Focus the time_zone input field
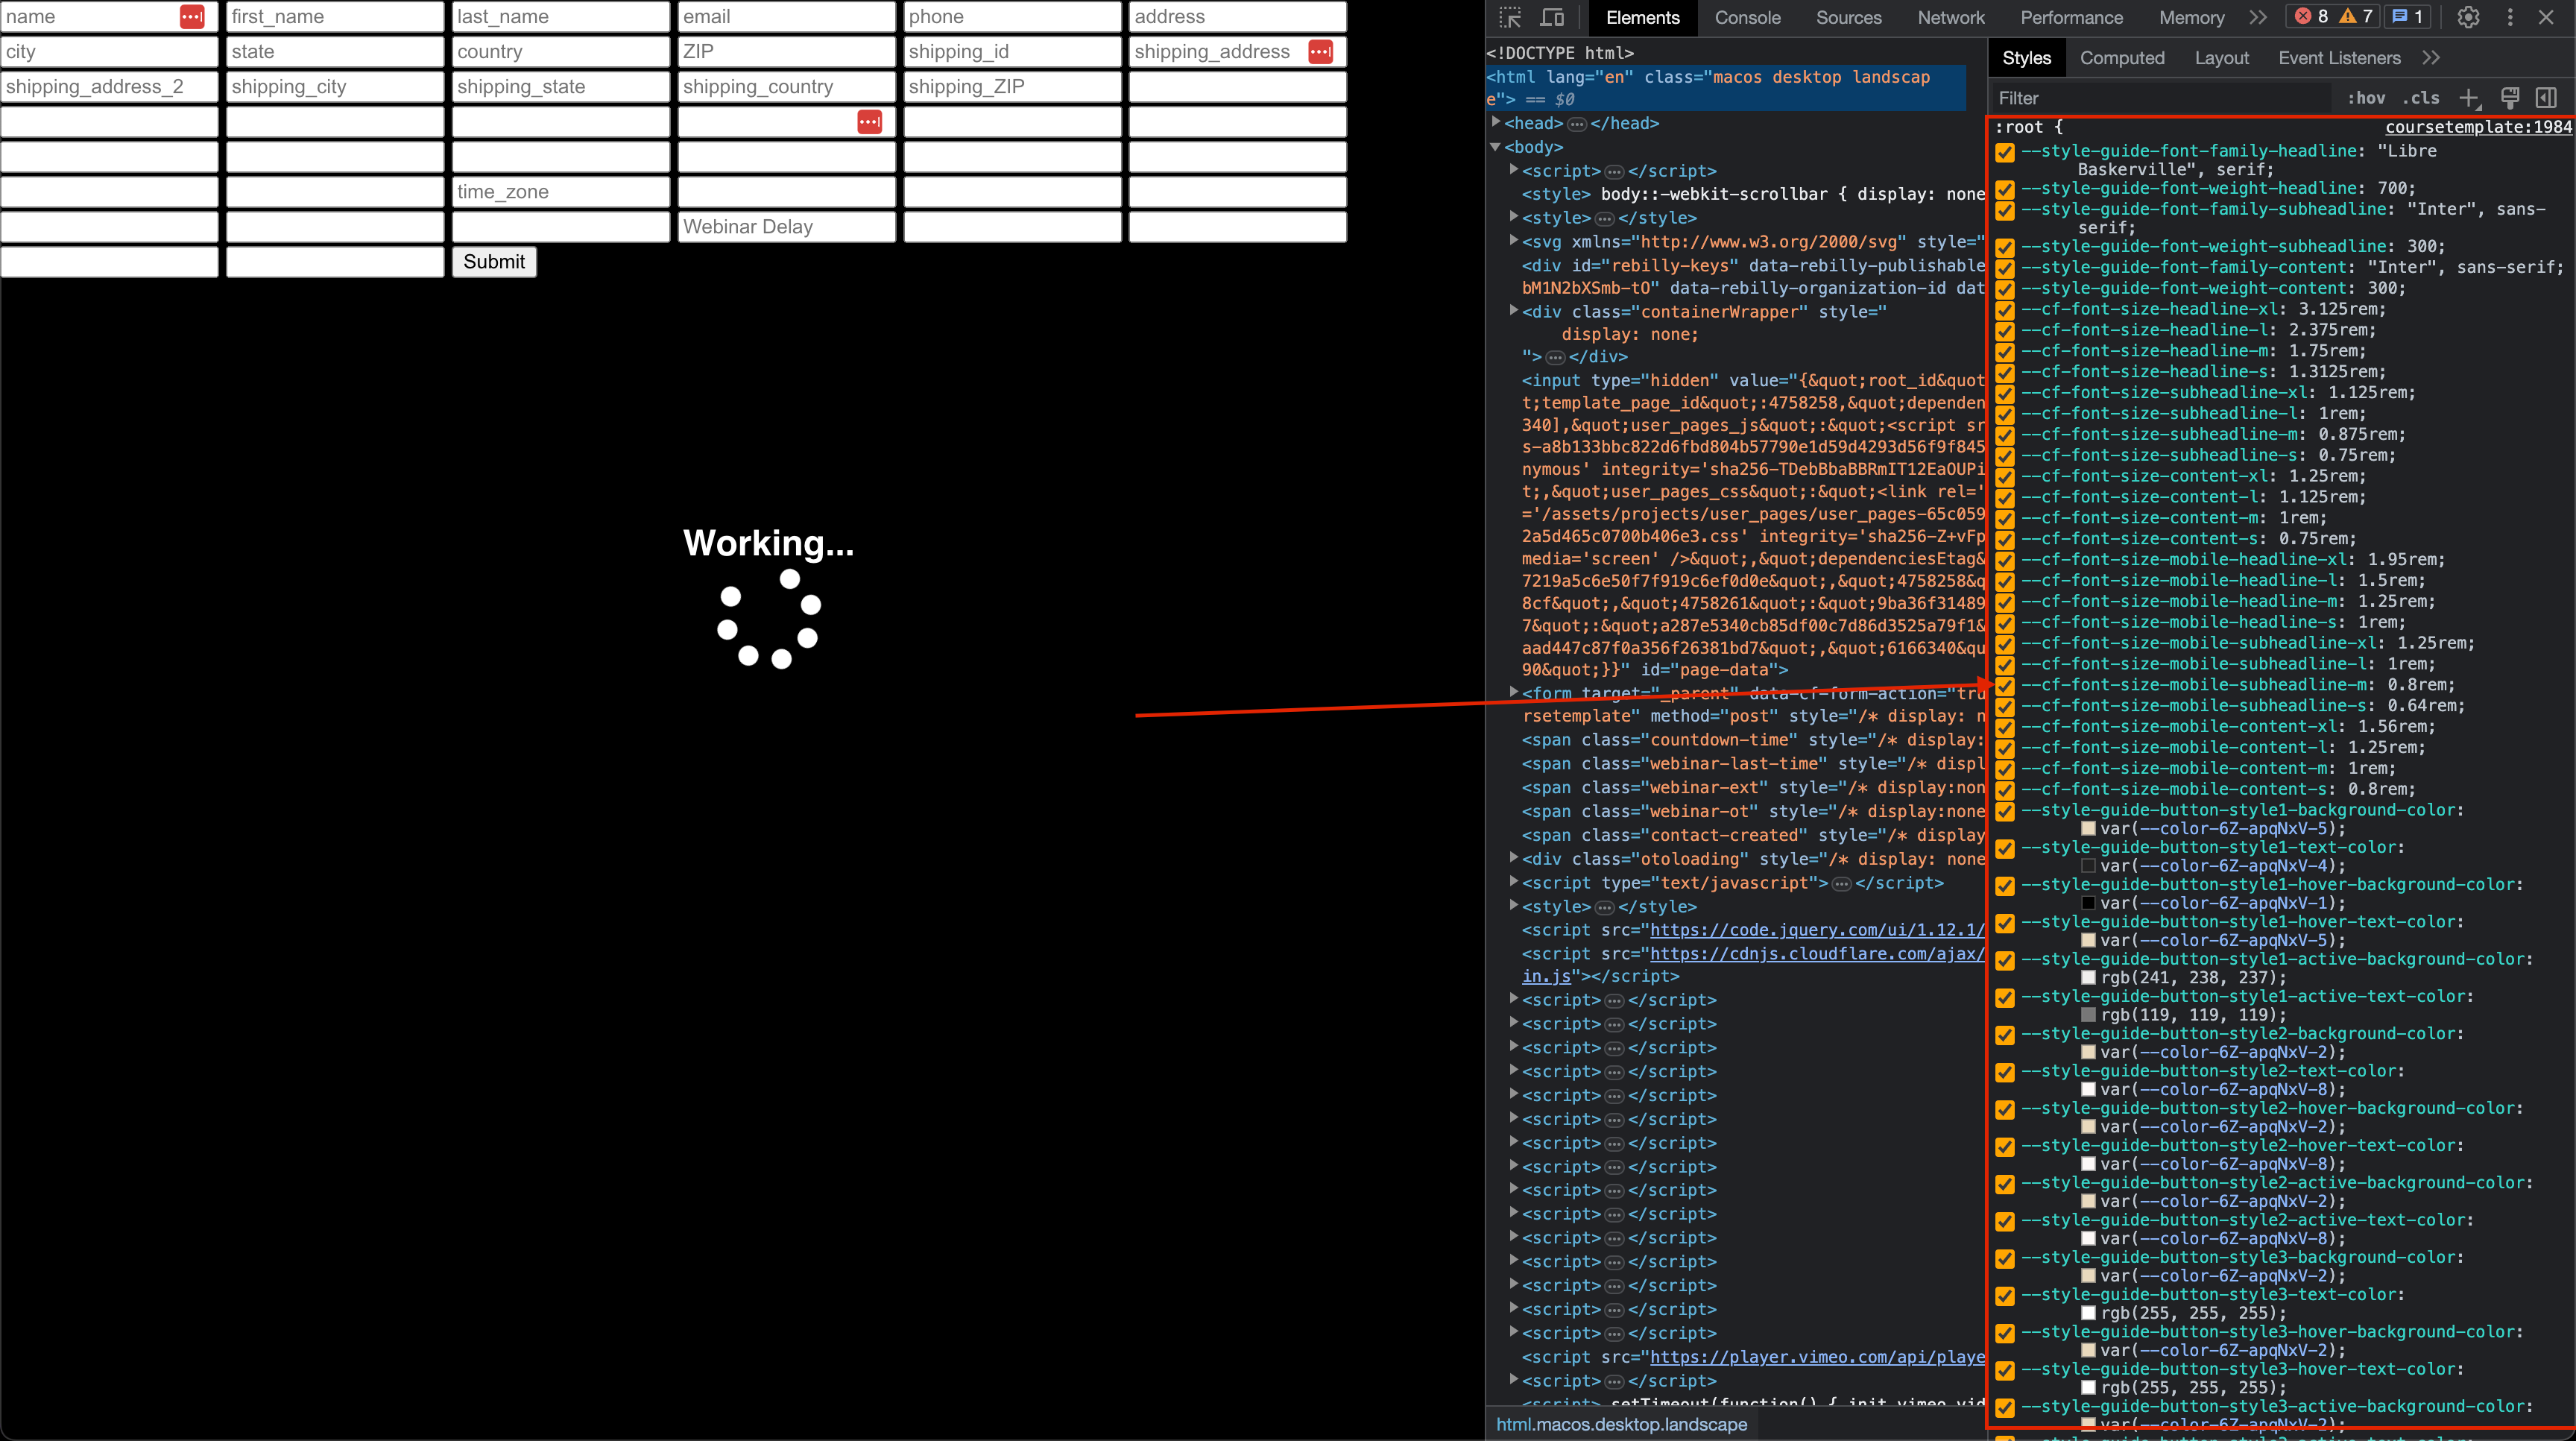 tap(560, 191)
